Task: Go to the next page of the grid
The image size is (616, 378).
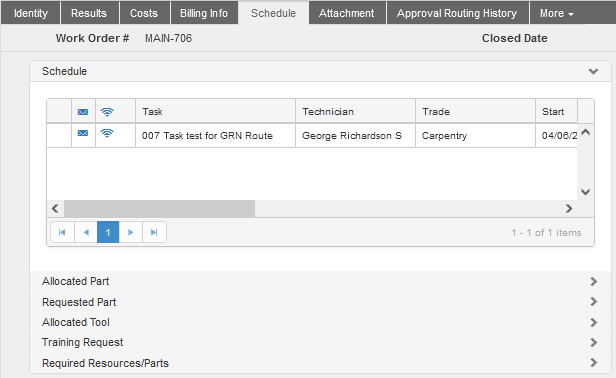Action: tap(130, 232)
